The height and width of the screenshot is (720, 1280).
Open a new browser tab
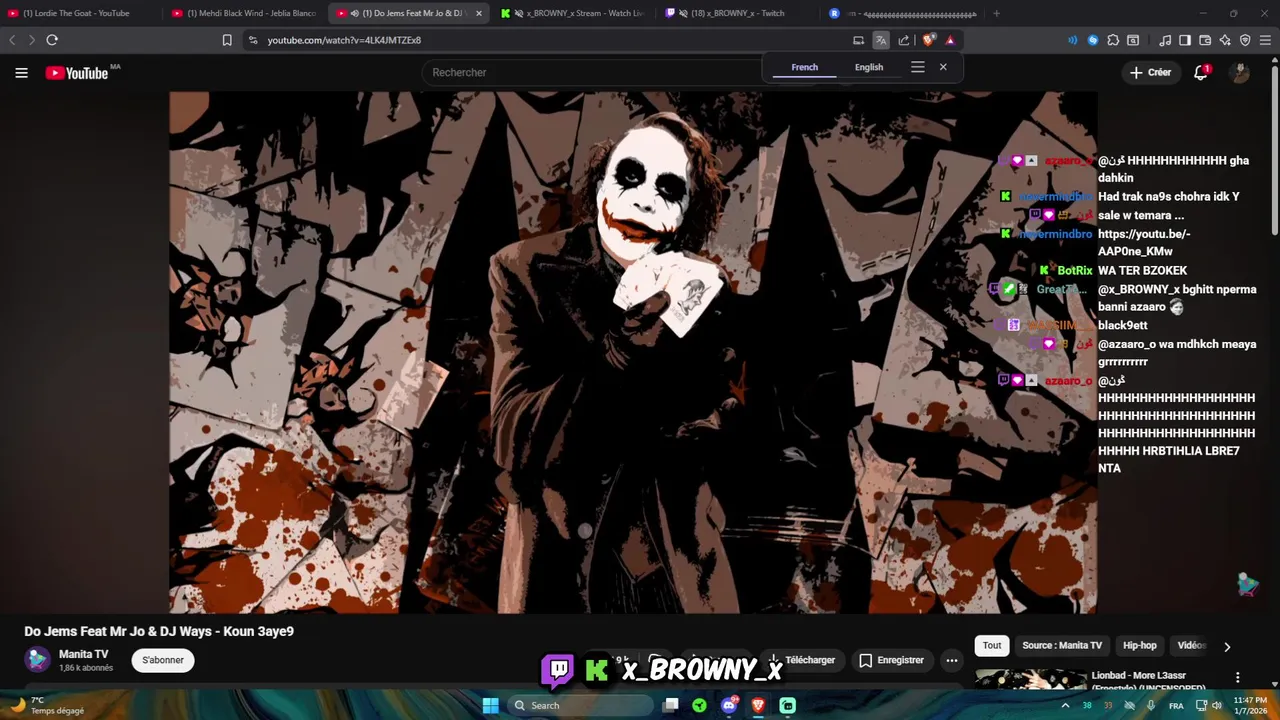pos(996,13)
